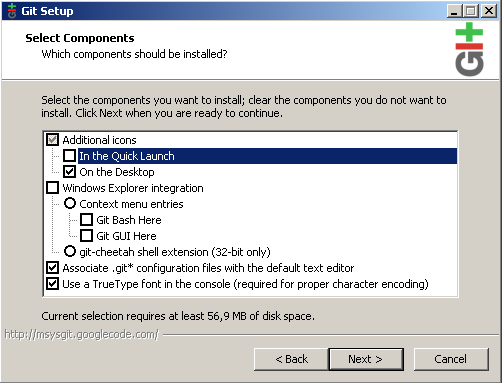The width and height of the screenshot is (502, 383).
Task: Go to the next setup page
Action: tap(366, 359)
